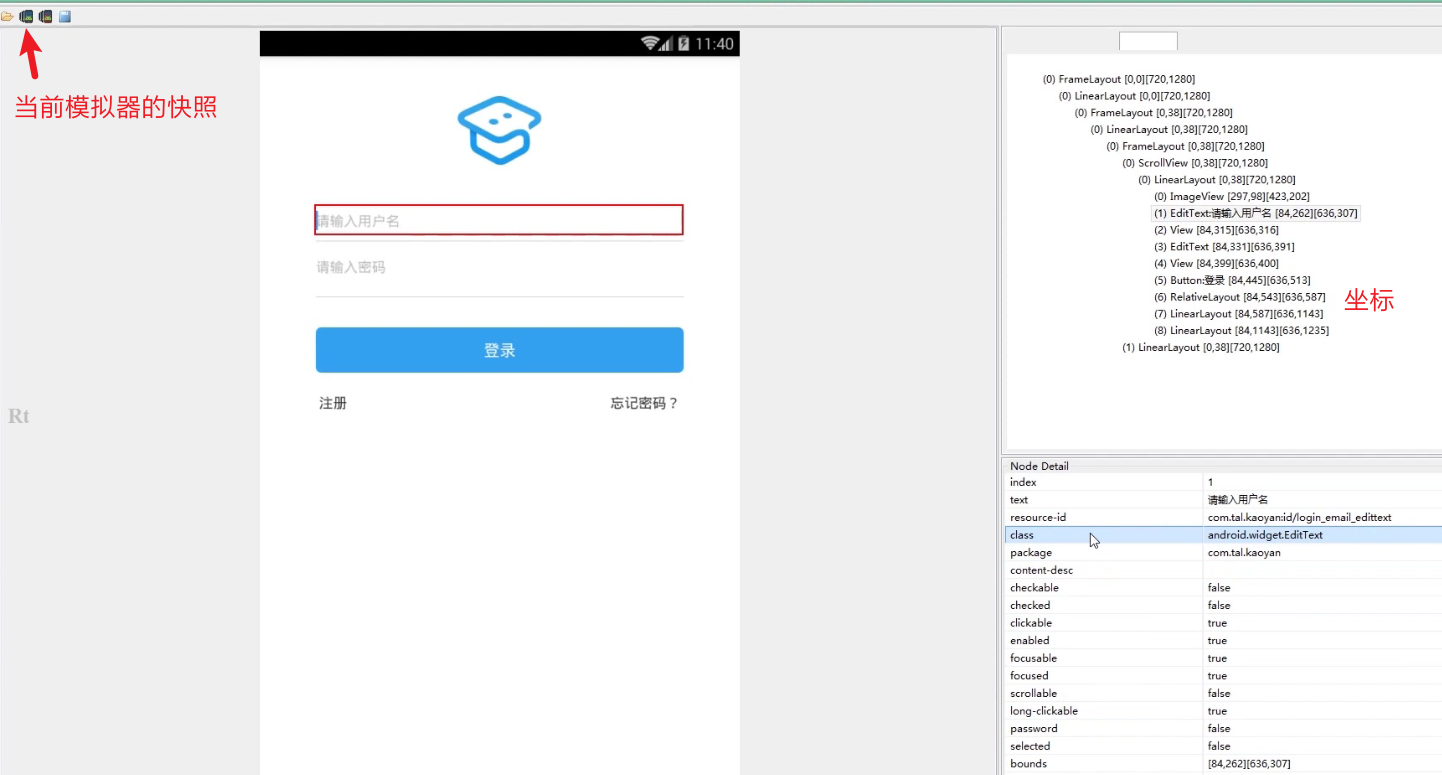This screenshot has height=775, width=1442.
Task: Click the 注册 link
Action: [x=333, y=403]
